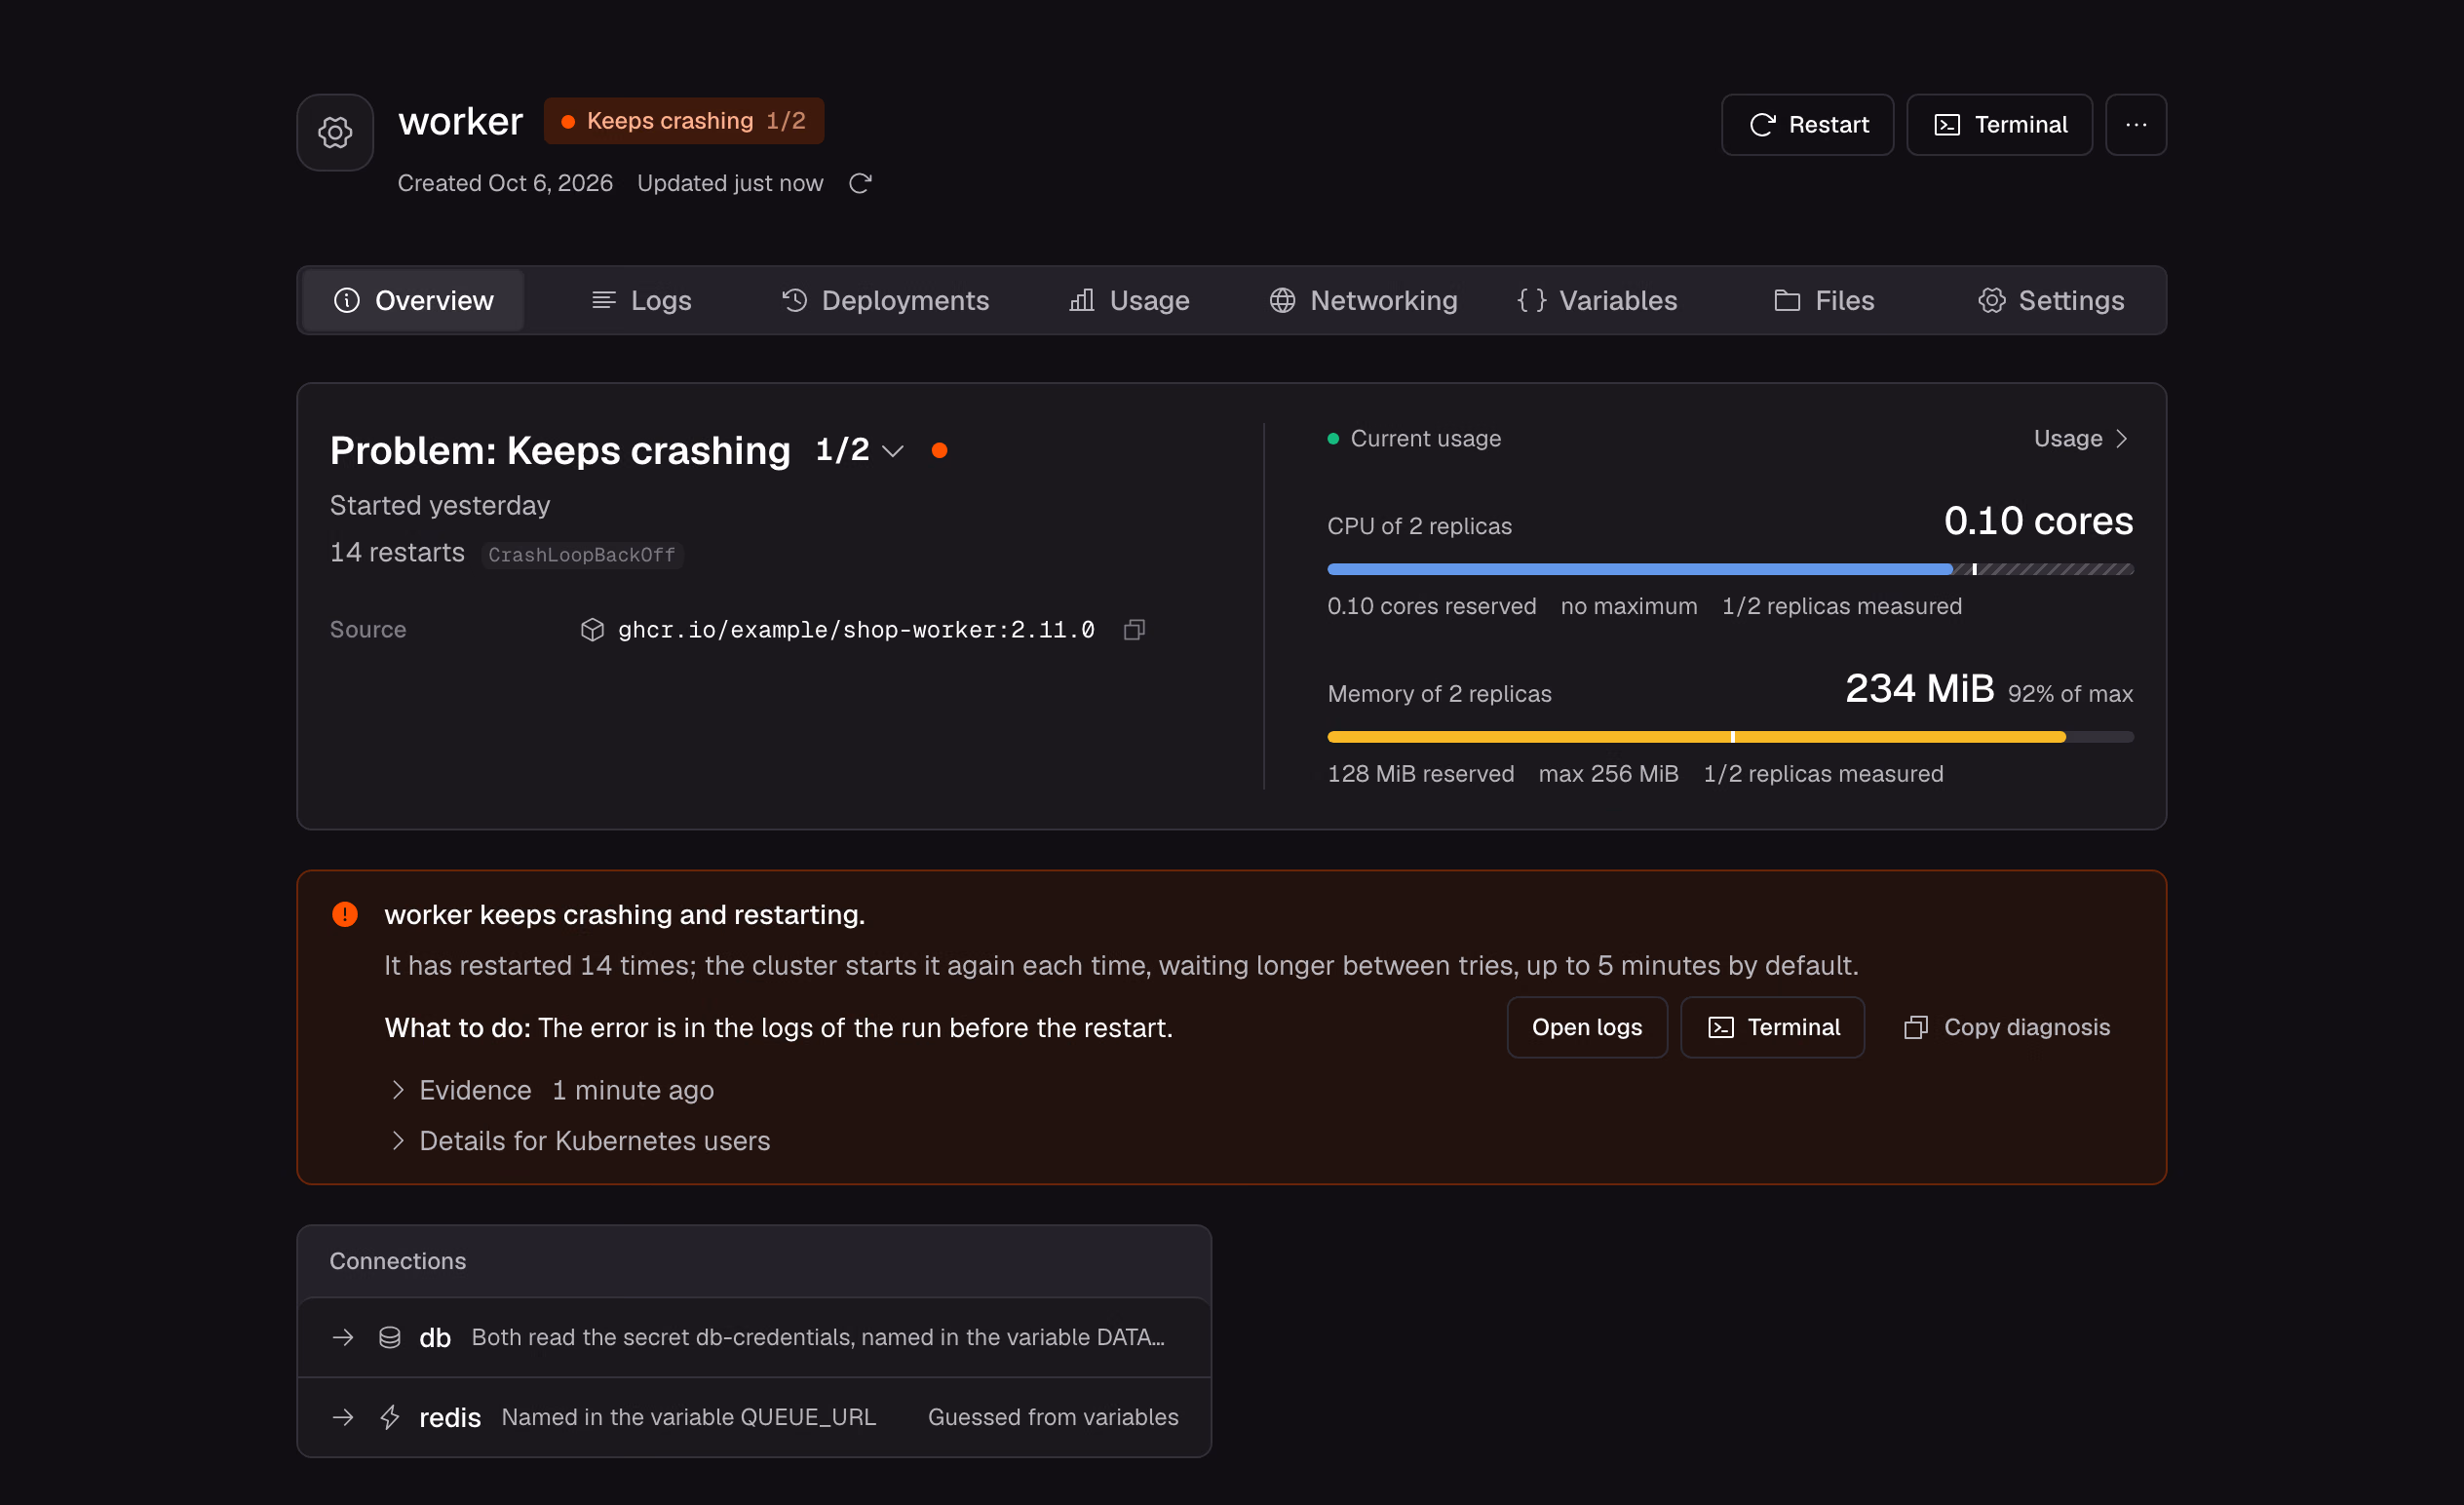Expand Details for Kubernetes users
Viewport: 2464px width, 1505px height.
coord(580,1141)
